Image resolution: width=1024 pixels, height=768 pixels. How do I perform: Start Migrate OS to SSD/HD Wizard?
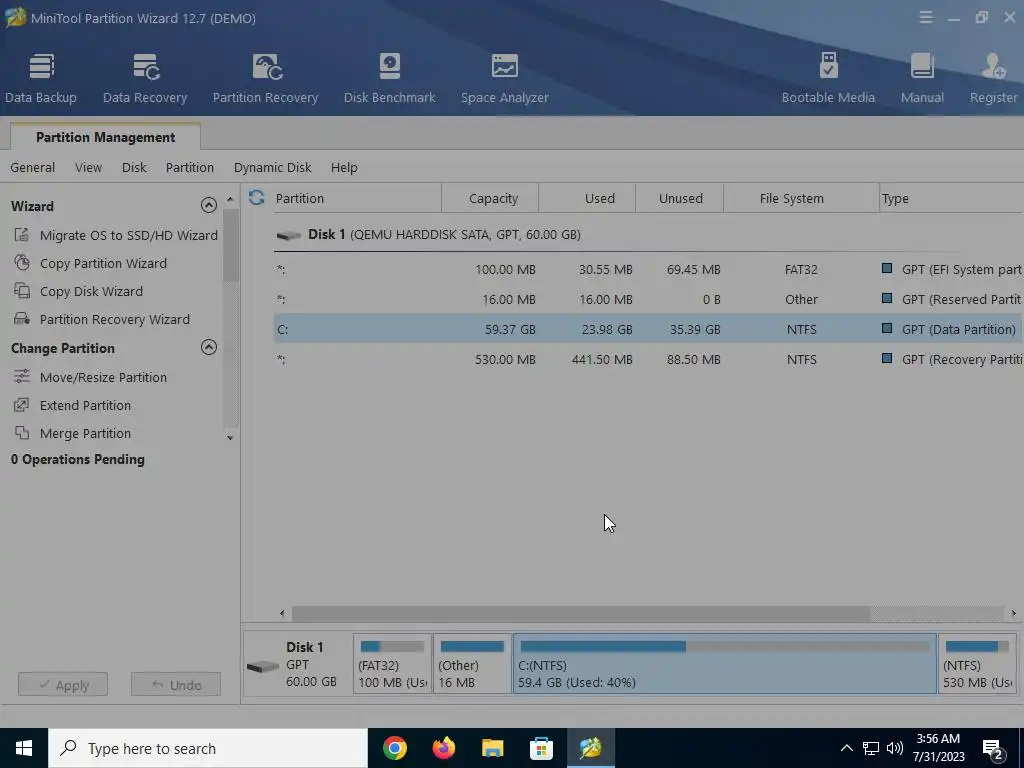click(x=116, y=235)
